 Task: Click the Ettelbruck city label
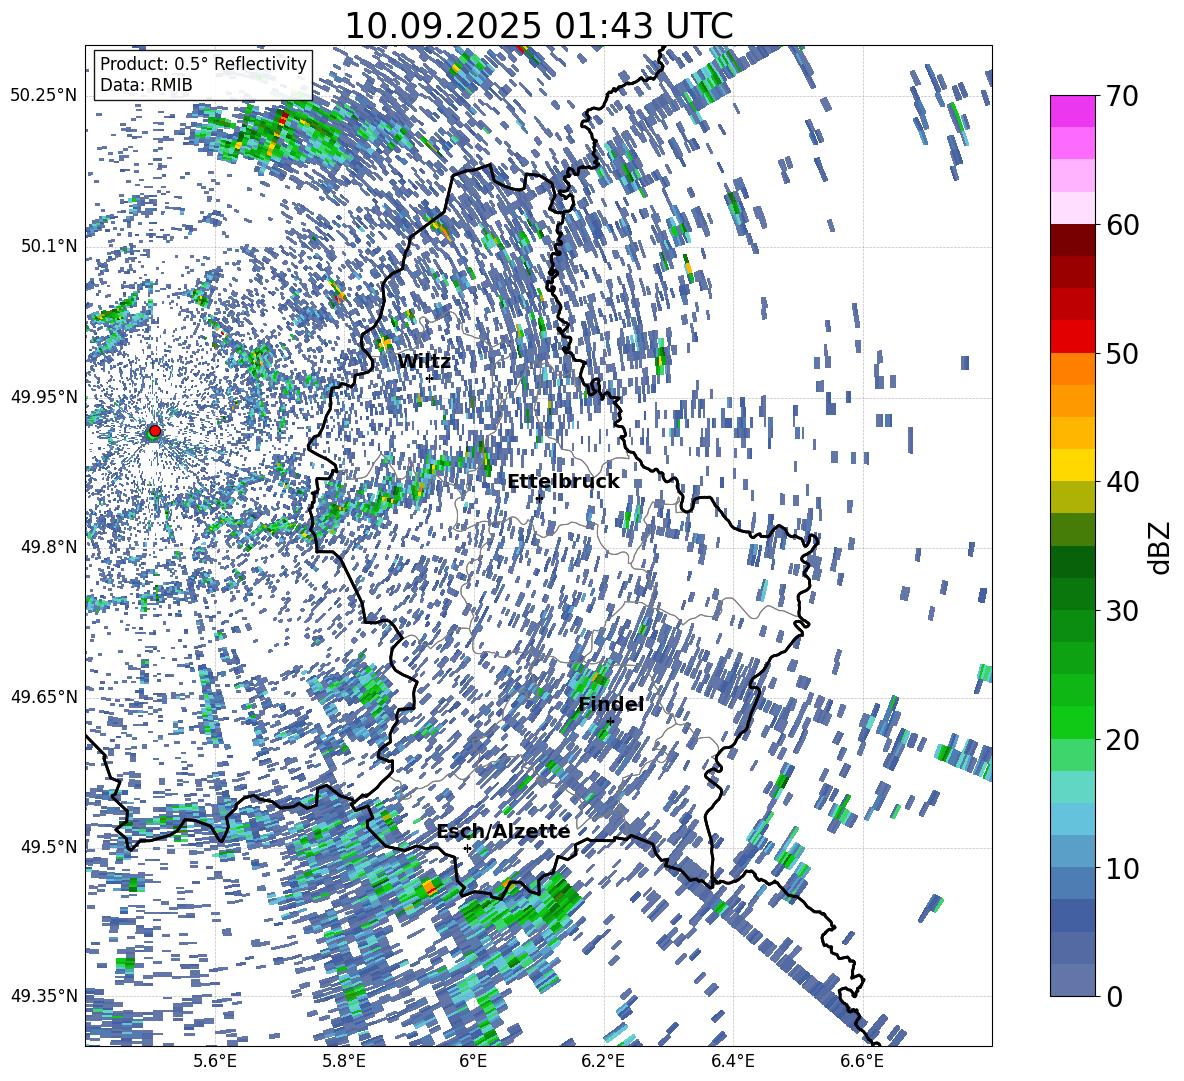[563, 482]
